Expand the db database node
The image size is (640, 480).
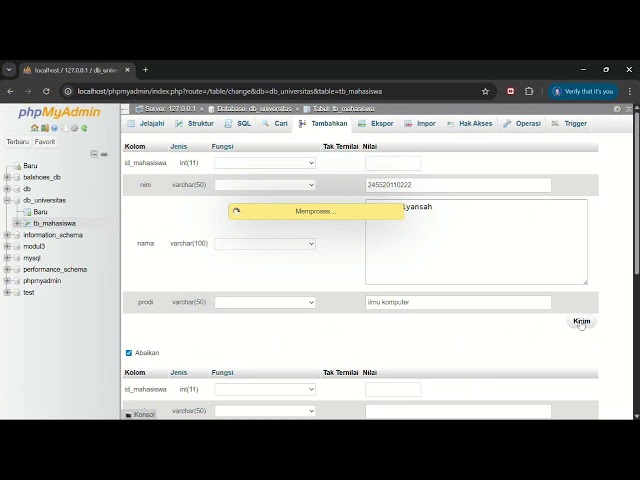7,189
